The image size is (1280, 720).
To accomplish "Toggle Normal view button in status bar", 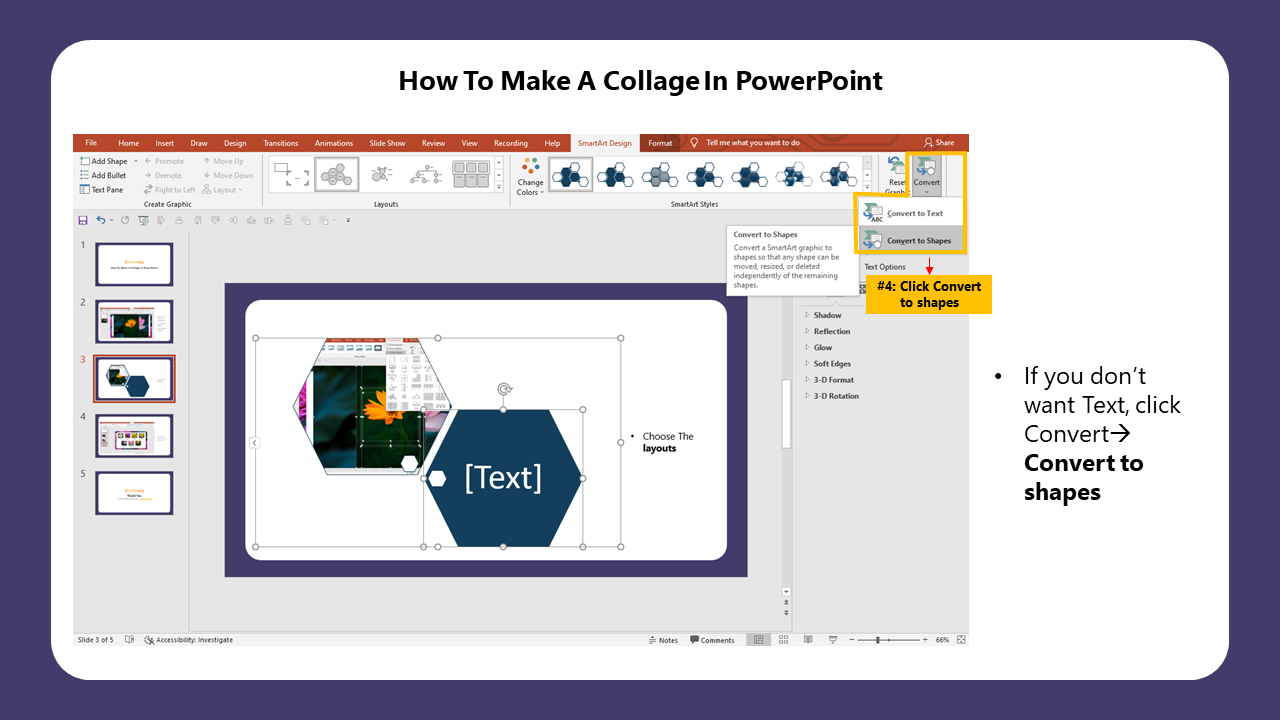I will (x=759, y=640).
